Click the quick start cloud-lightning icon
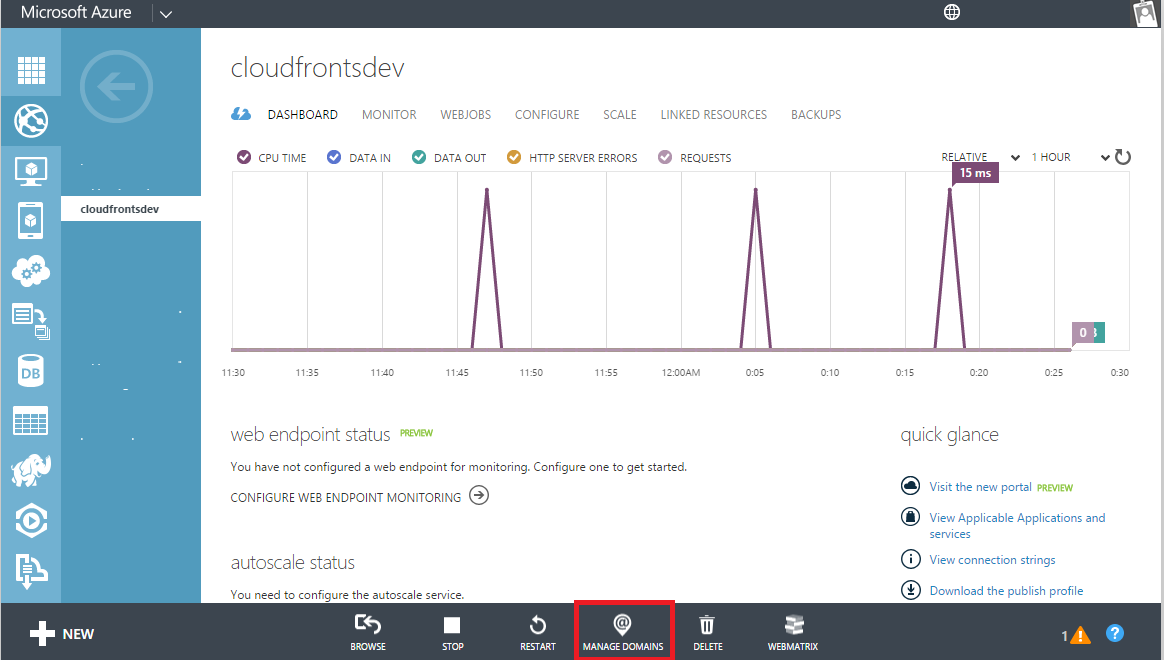 241,114
